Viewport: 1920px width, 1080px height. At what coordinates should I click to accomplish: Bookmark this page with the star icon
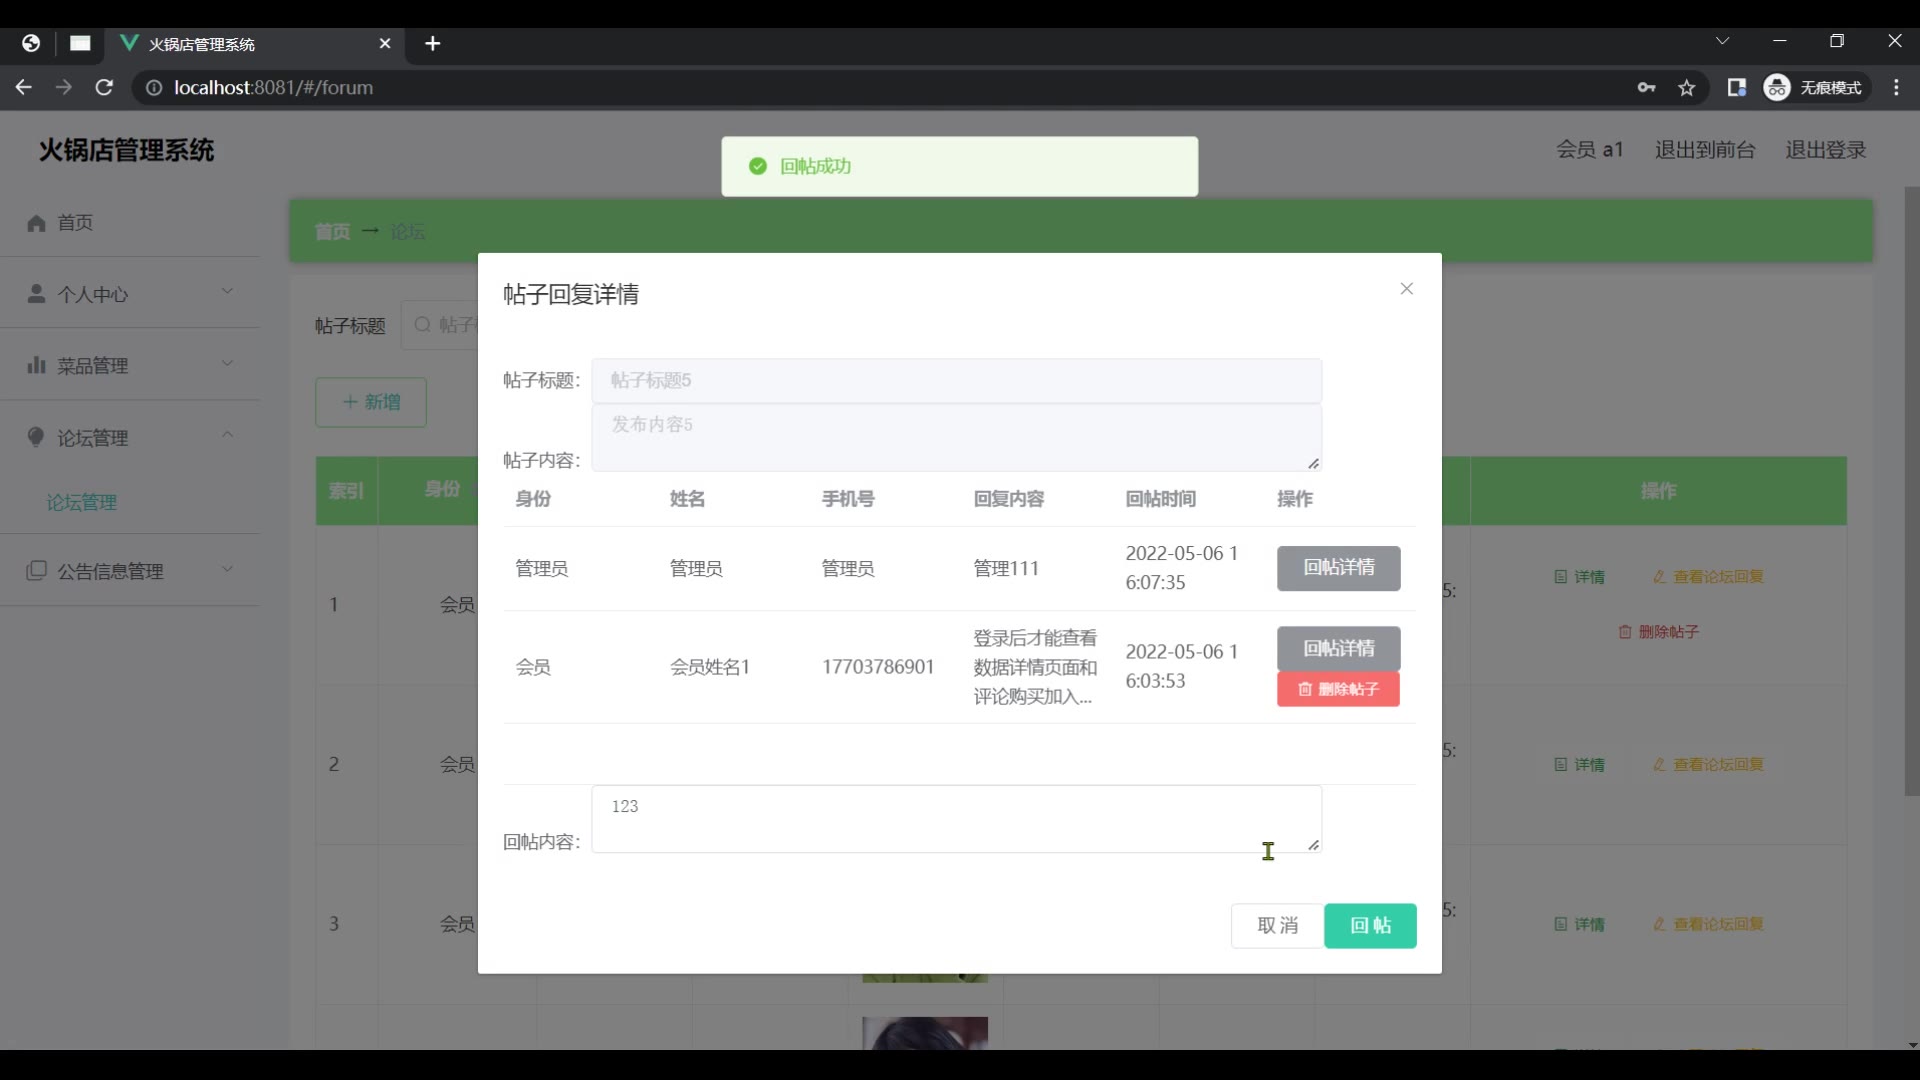pyautogui.click(x=1687, y=88)
